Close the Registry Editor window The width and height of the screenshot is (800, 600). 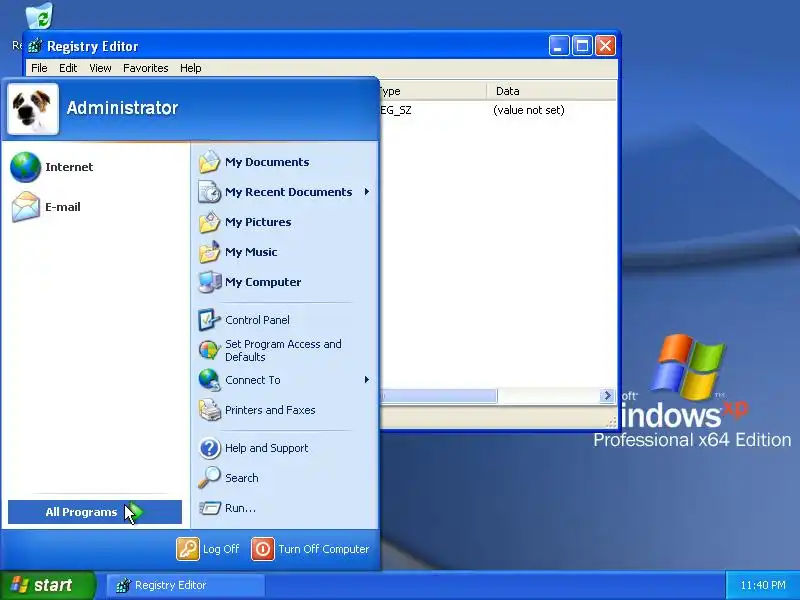606,46
